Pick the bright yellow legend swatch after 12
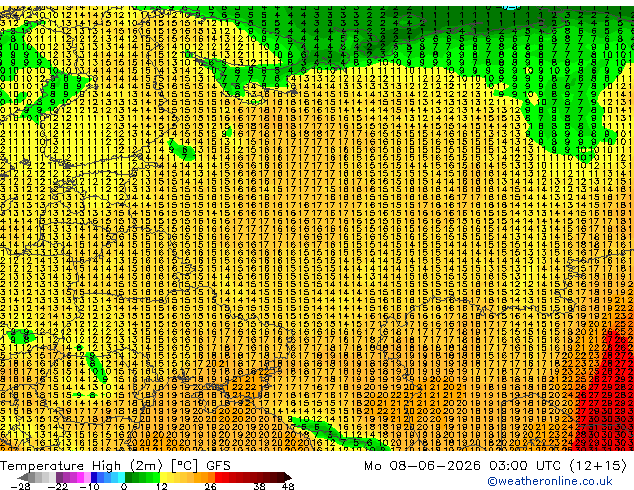This screenshot has height=490, width=634. coord(163,477)
